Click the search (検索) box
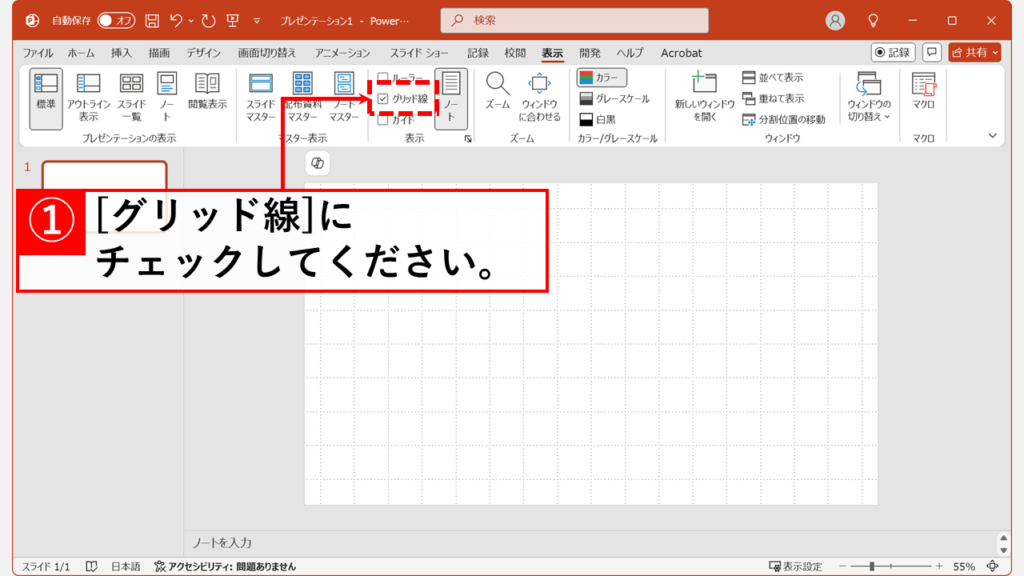1024x576 pixels. coord(575,20)
